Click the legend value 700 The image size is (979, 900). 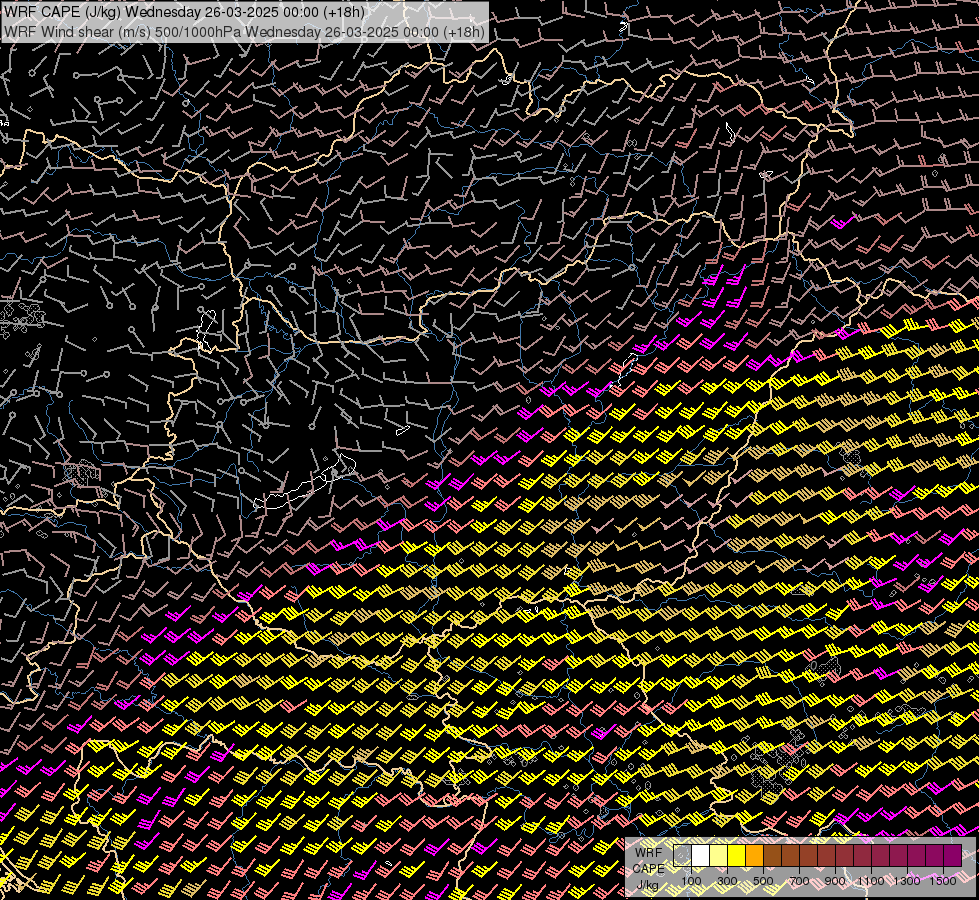pos(799,881)
